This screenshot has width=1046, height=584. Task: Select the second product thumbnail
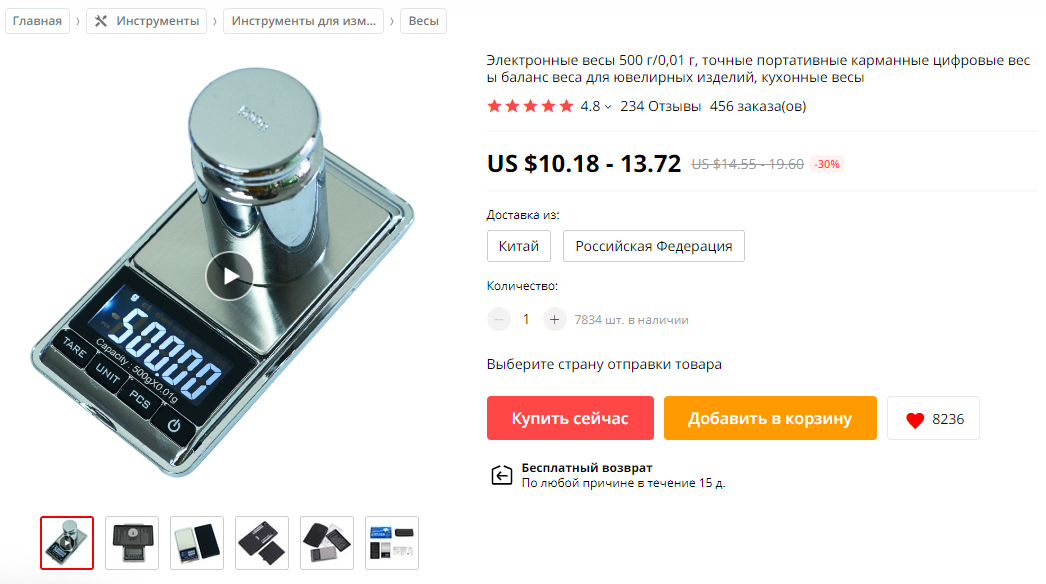tap(132, 543)
